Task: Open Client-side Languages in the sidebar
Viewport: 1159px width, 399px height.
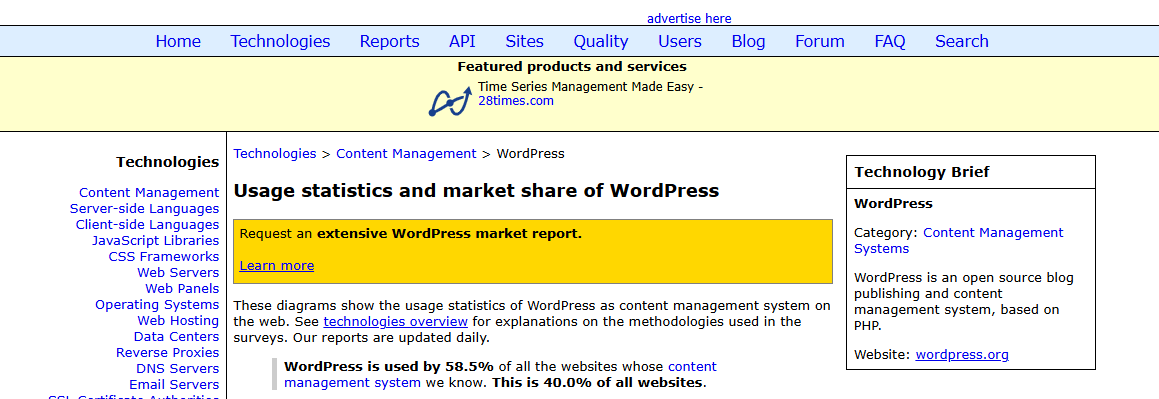Action: [x=147, y=225]
